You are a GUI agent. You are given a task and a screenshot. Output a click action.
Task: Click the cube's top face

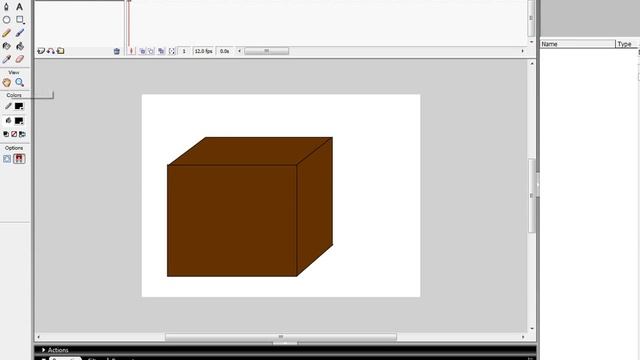click(x=250, y=151)
